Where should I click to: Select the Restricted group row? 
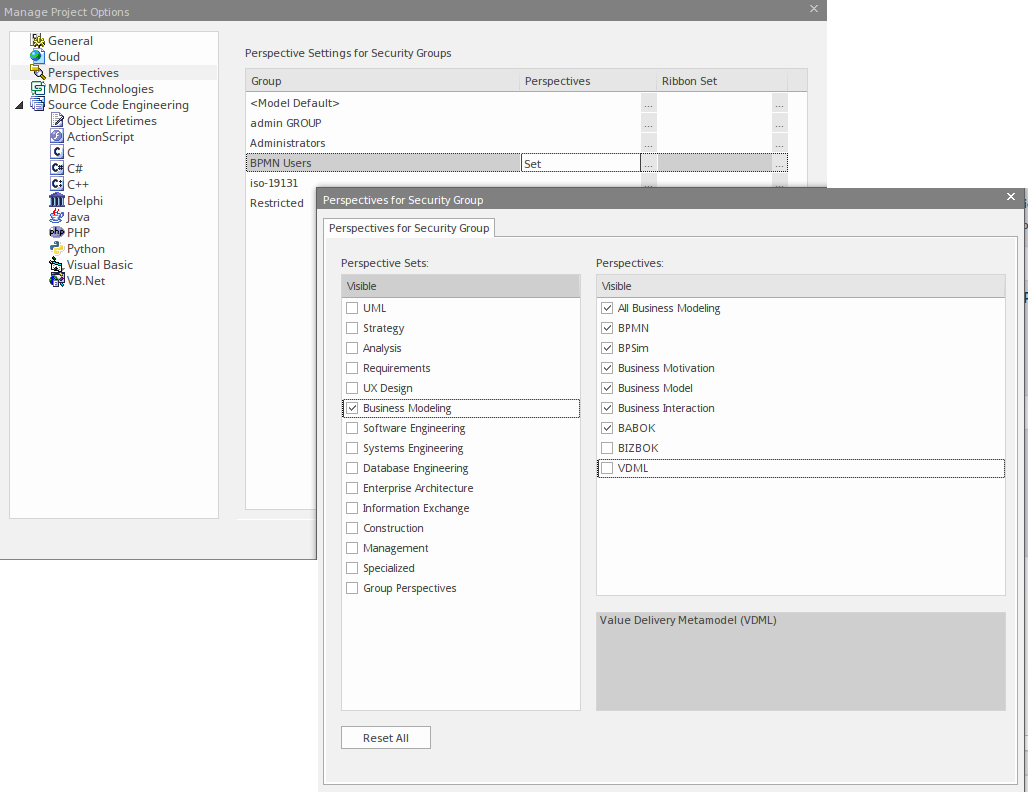[x=277, y=203]
